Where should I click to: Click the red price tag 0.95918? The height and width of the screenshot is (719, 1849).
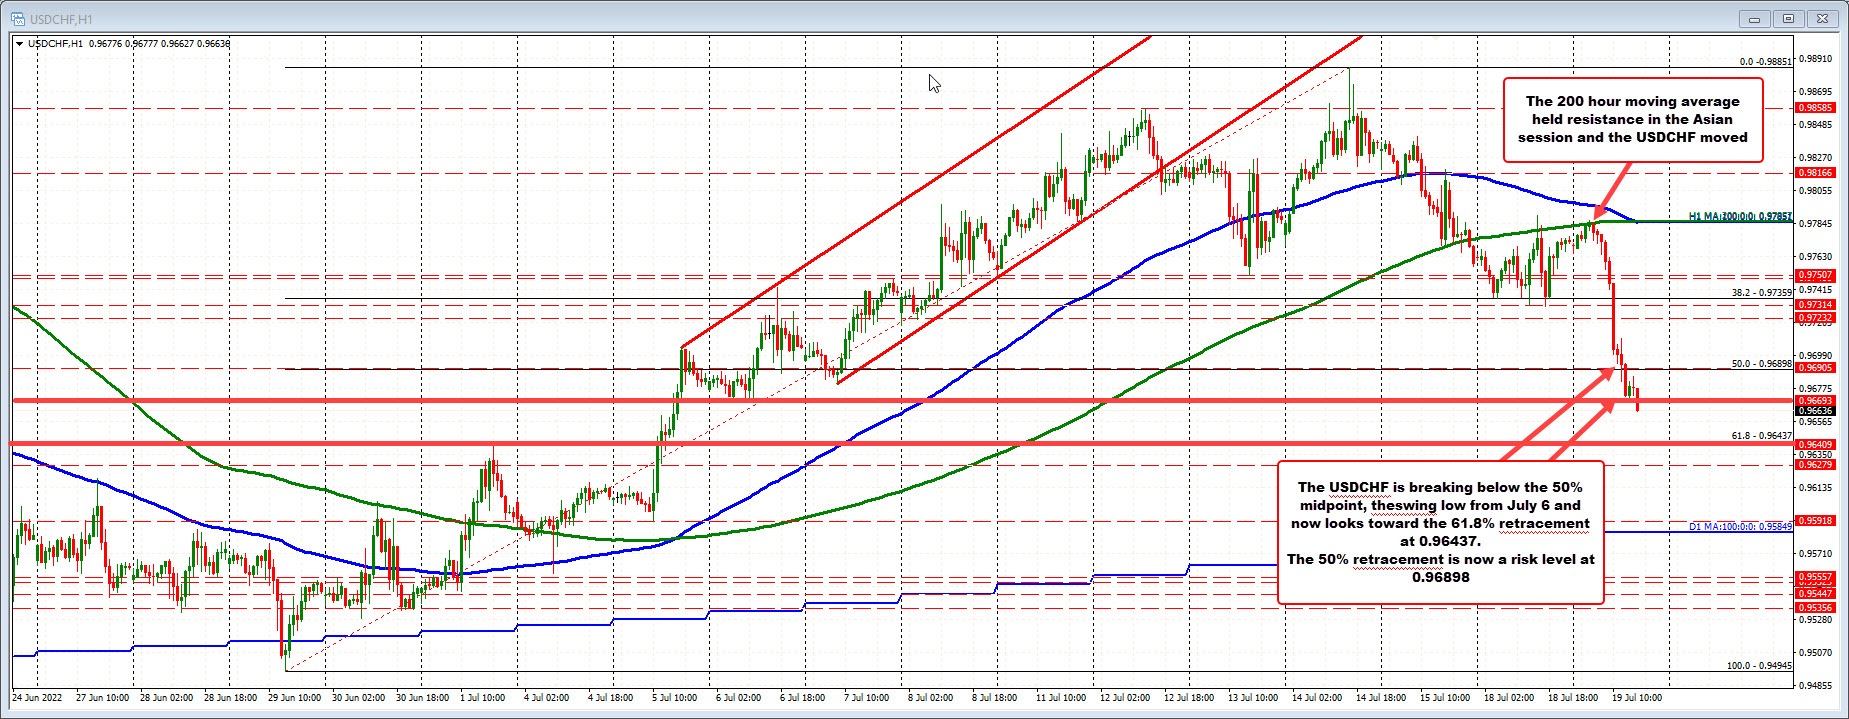tap(1816, 520)
